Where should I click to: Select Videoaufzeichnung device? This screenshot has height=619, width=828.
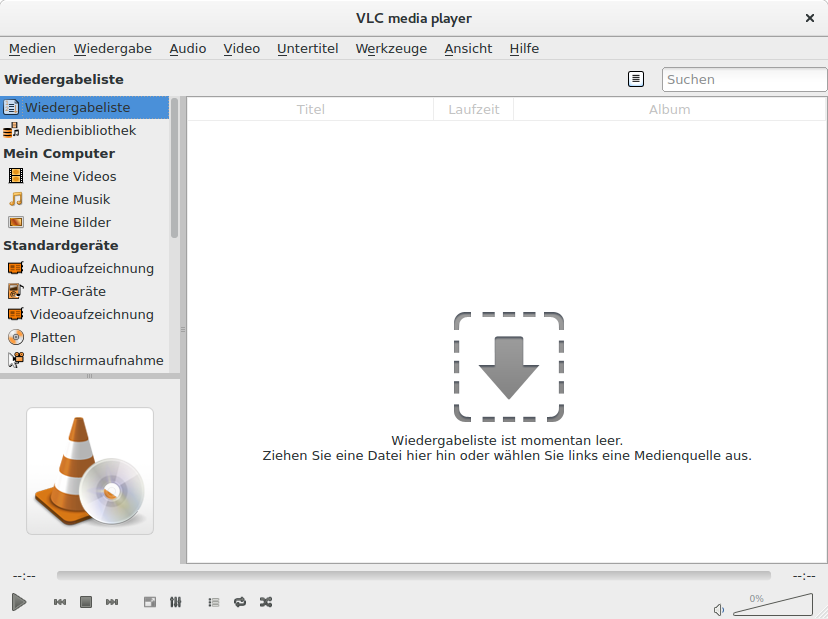(84, 314)
